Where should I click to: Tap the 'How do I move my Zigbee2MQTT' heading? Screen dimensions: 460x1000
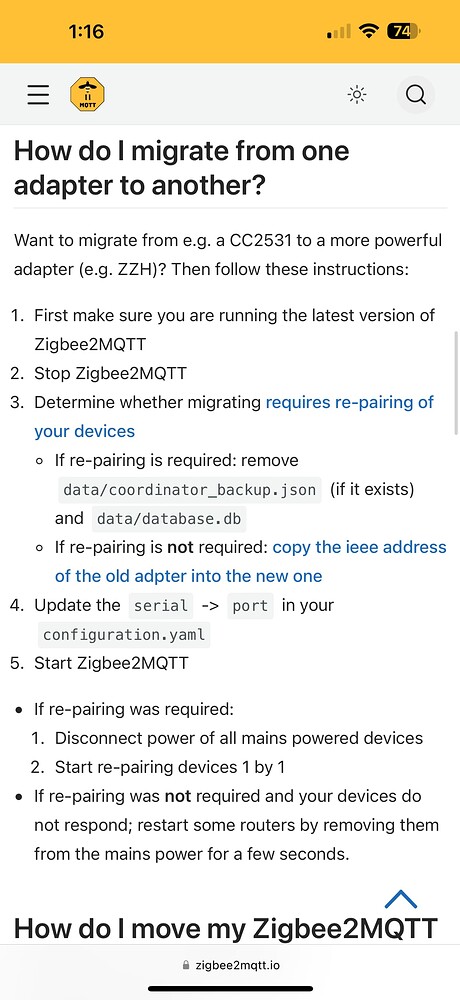pos(225,928)
